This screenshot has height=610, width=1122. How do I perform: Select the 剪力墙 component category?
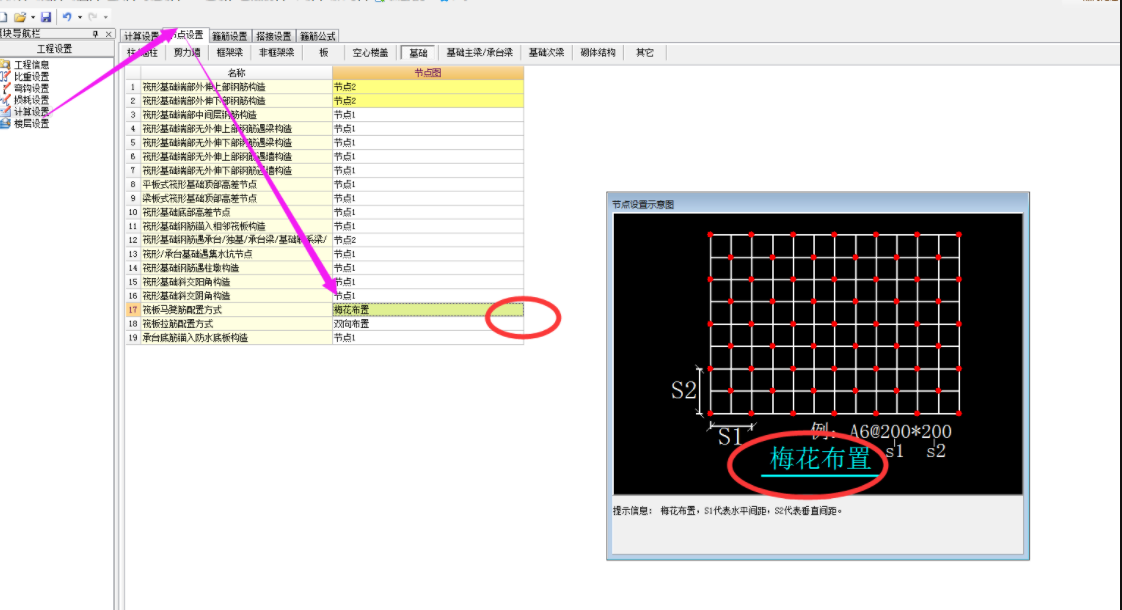pyautogui.click(x=187, y=52)
